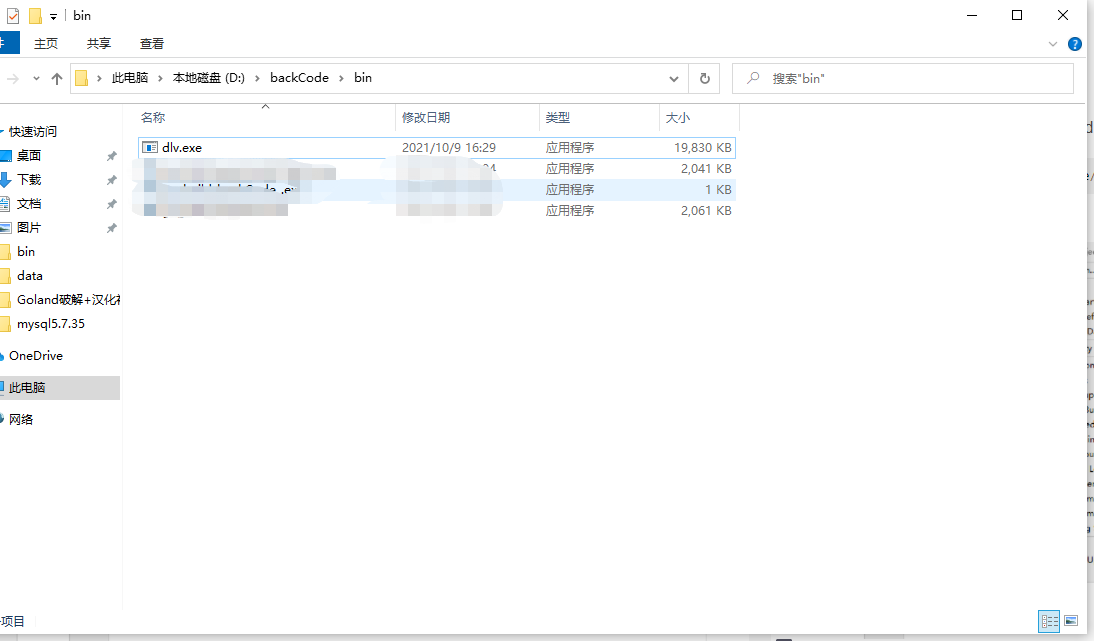1094x641 pixels.
Task: Click the pin icon next to 文档
Action: click(111, 204)
